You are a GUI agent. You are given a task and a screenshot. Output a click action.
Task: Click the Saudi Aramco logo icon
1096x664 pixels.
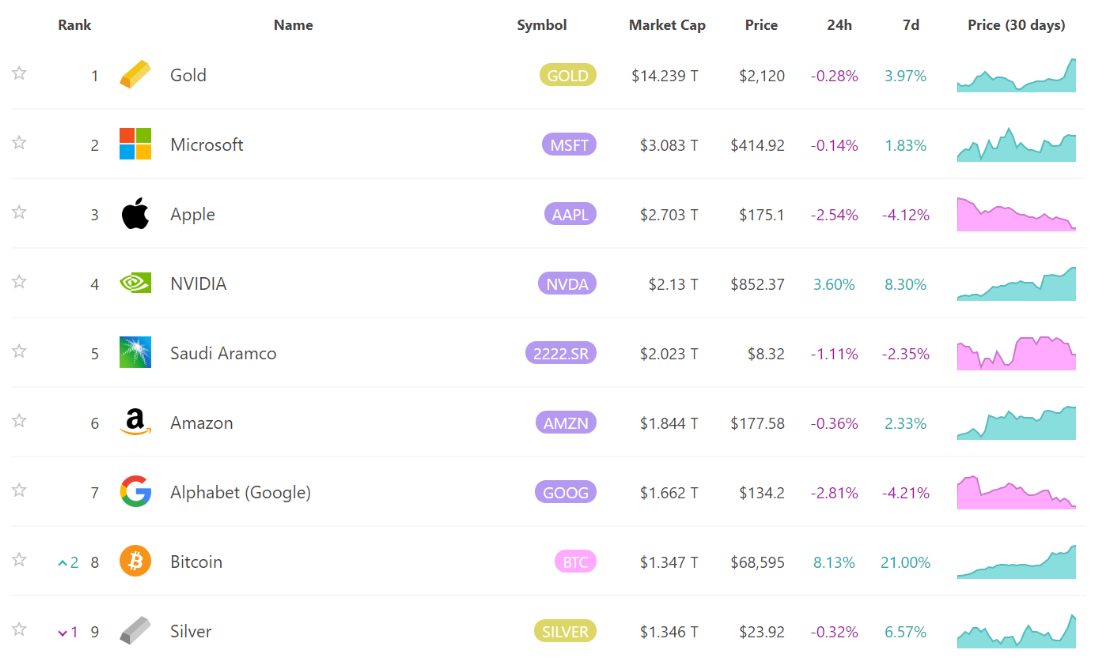pyautogui.click(x=135, y=352)
